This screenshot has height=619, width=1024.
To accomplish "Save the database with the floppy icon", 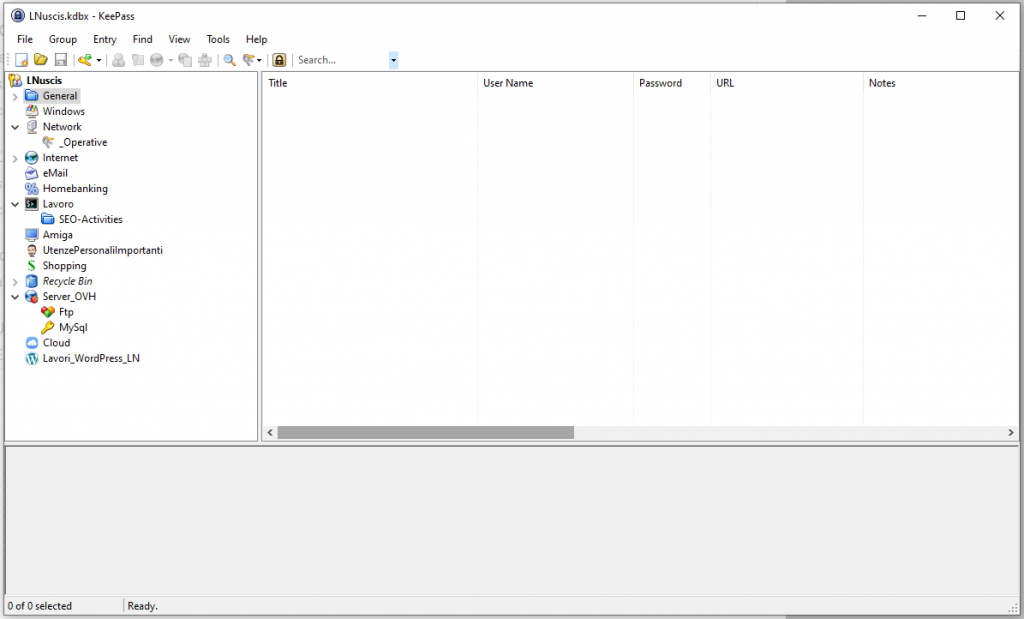I will point(61,60).
